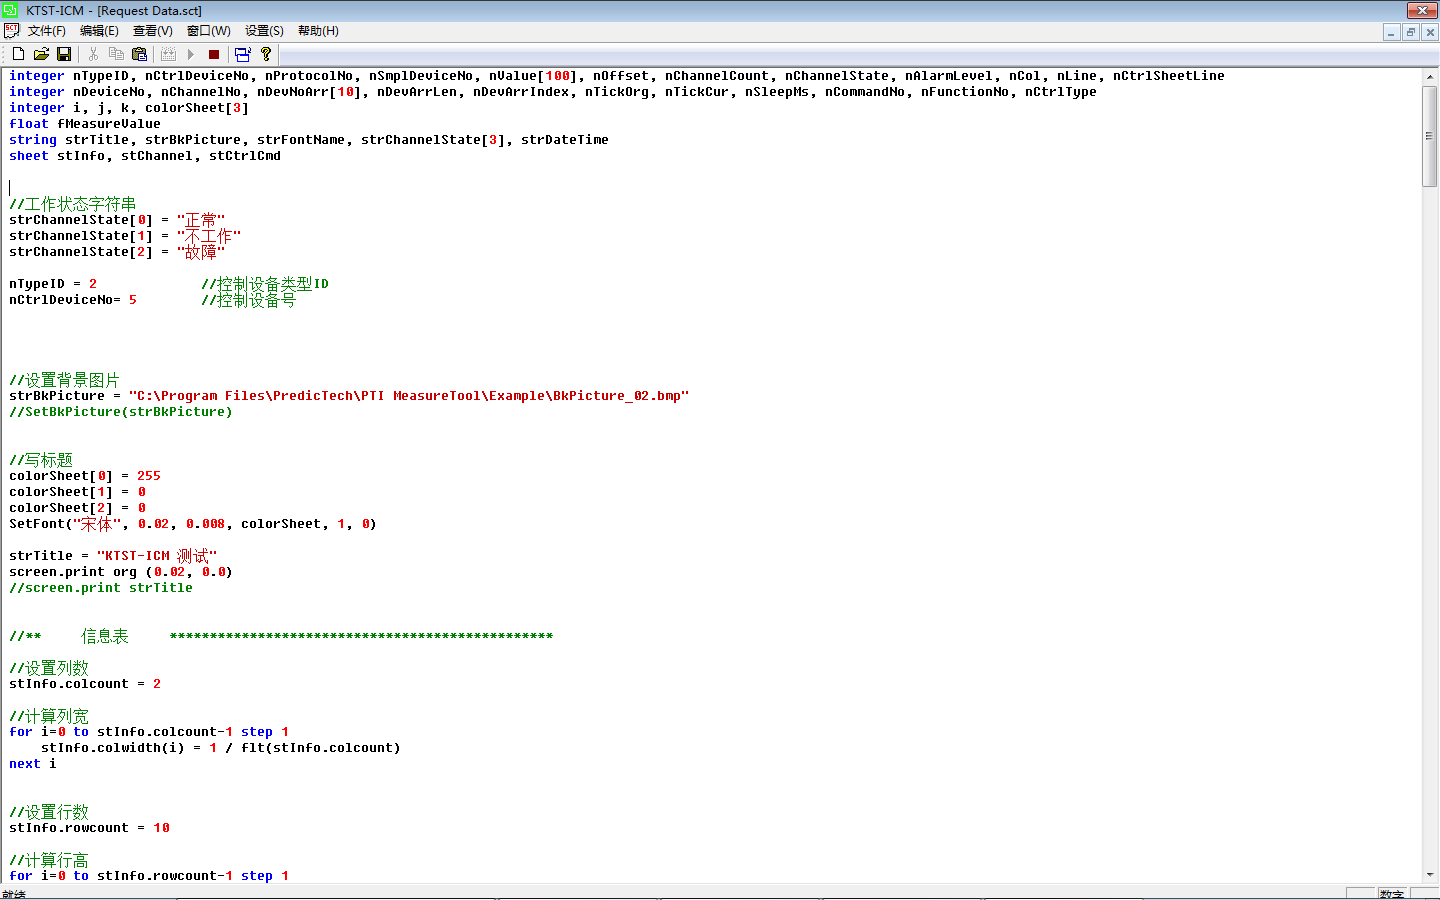Open the 文件(F) menu
Viewport: 1440px width, 900px height.
coord(46,31)
